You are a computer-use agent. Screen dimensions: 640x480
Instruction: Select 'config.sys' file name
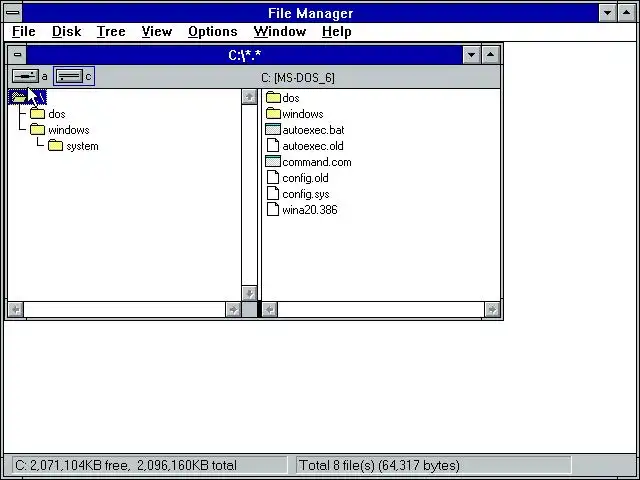point(306,194)
